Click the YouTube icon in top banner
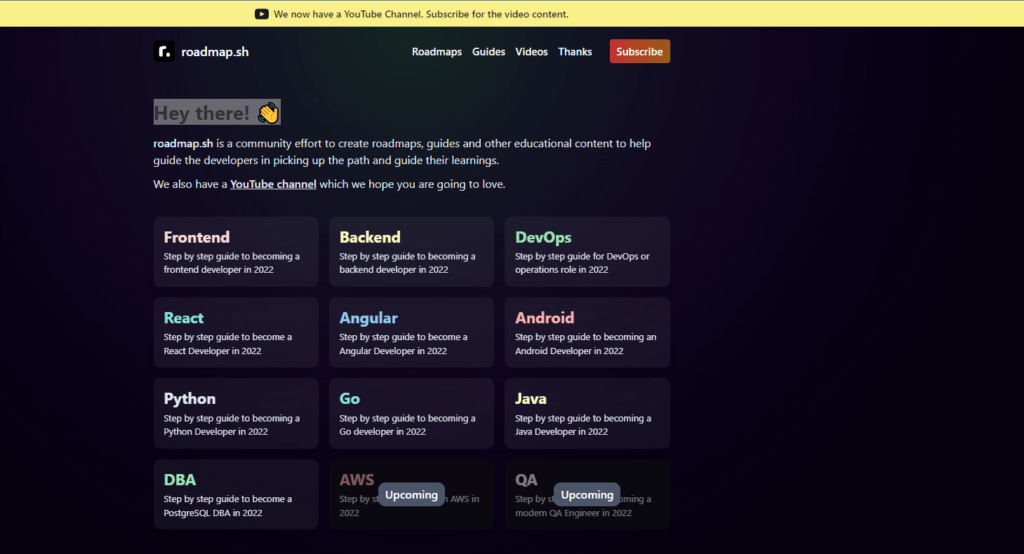This screenshot has width=1024, height=554. pos(261,14)
